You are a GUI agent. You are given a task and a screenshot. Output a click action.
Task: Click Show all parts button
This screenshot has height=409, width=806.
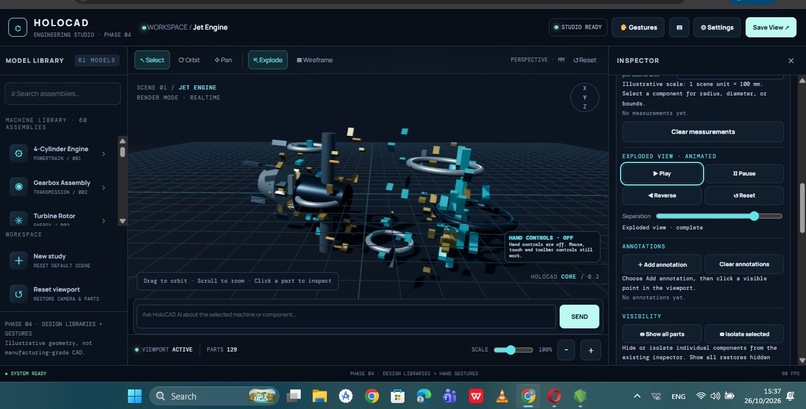click(662, 334)
